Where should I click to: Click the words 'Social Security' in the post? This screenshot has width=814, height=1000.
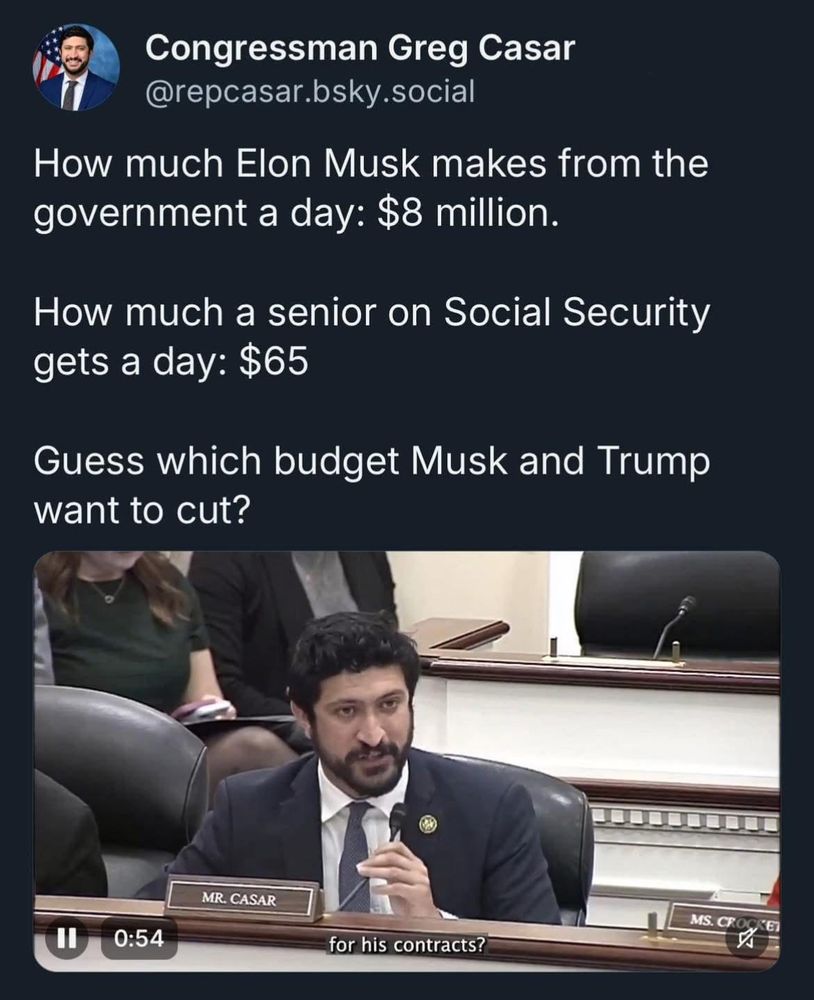[576, 312]
